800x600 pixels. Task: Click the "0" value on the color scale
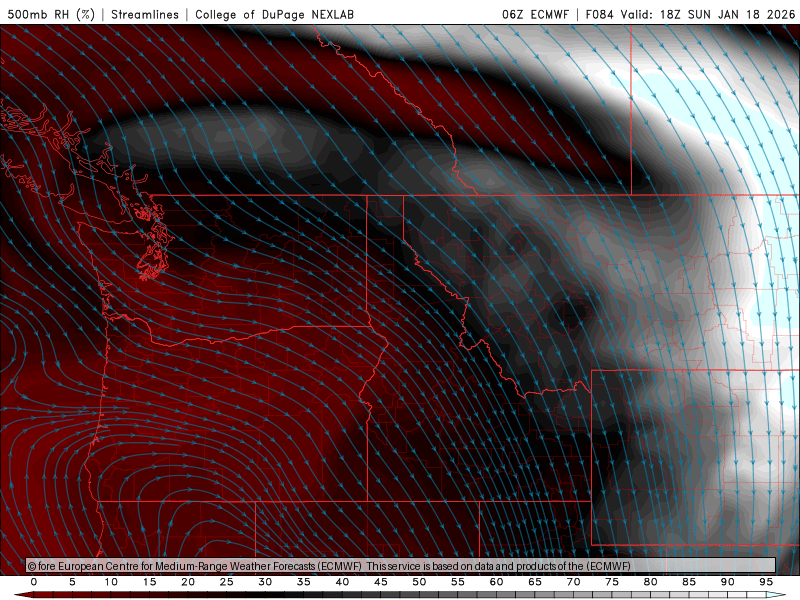(34, 582)
